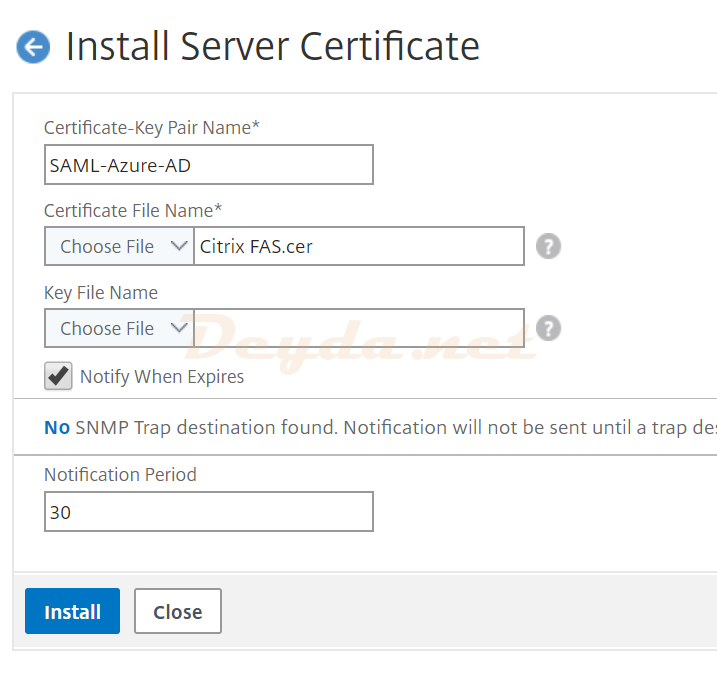Click the field containing Citrix FAS.cer

[358, 246]
